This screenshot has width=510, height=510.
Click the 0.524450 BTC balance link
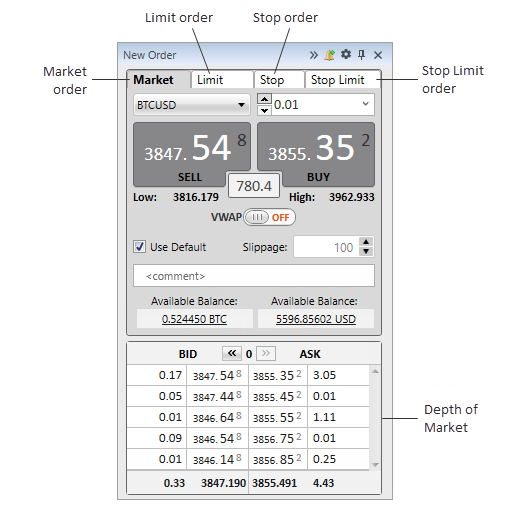[x=194, y=319]
